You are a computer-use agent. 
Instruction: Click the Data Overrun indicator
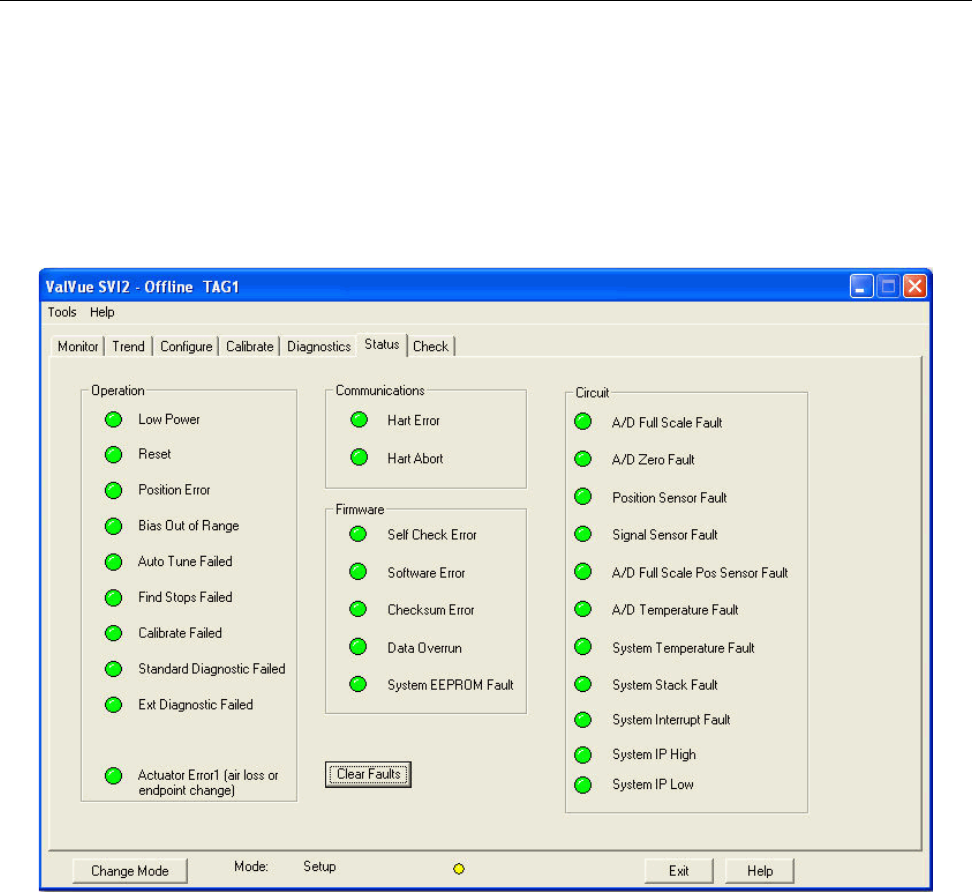pos(358,647)
